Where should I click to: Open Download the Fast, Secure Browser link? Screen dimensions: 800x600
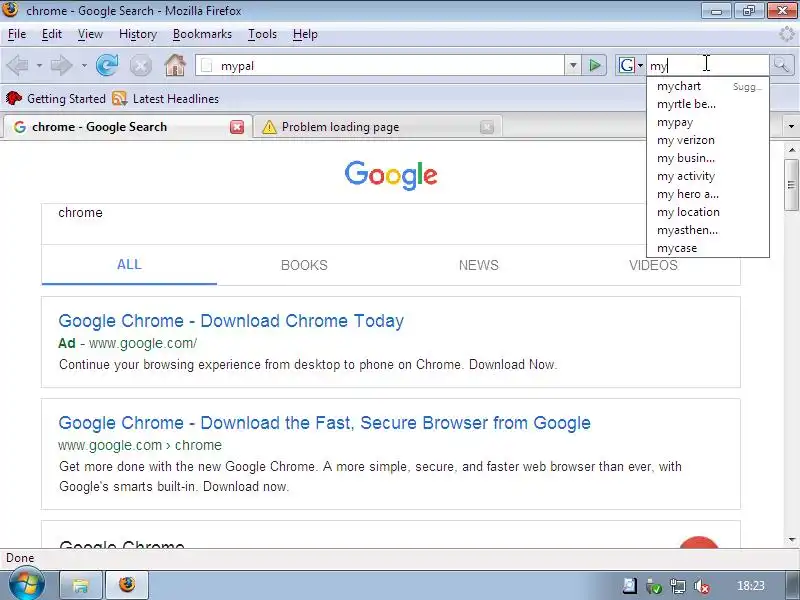point(324,423)
